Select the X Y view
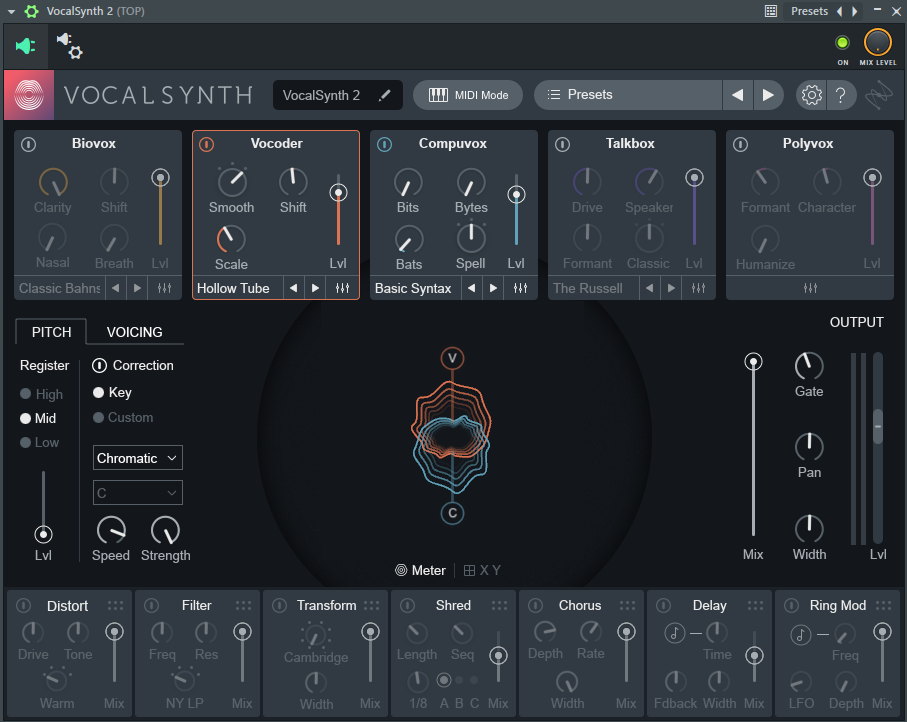This screenshot has height=722, width=907. pyautogui.click(x=482, y=570)
